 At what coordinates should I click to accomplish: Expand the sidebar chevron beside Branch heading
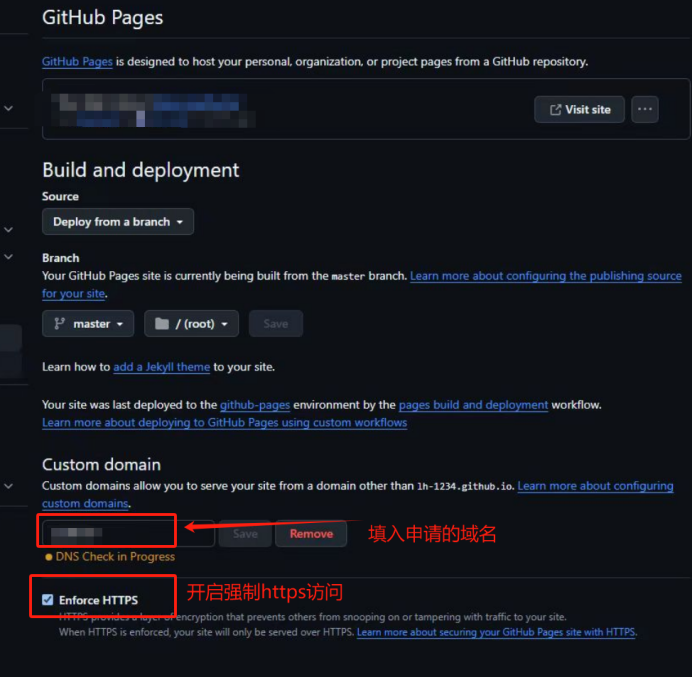click(x=8, y=256)
